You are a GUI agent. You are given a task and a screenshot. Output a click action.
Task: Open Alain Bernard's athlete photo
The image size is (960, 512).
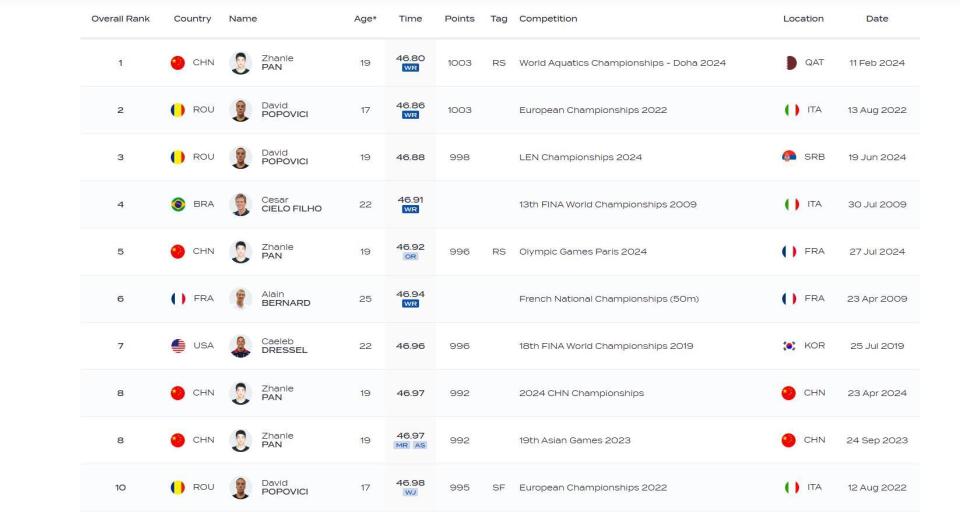coord(240,299)
